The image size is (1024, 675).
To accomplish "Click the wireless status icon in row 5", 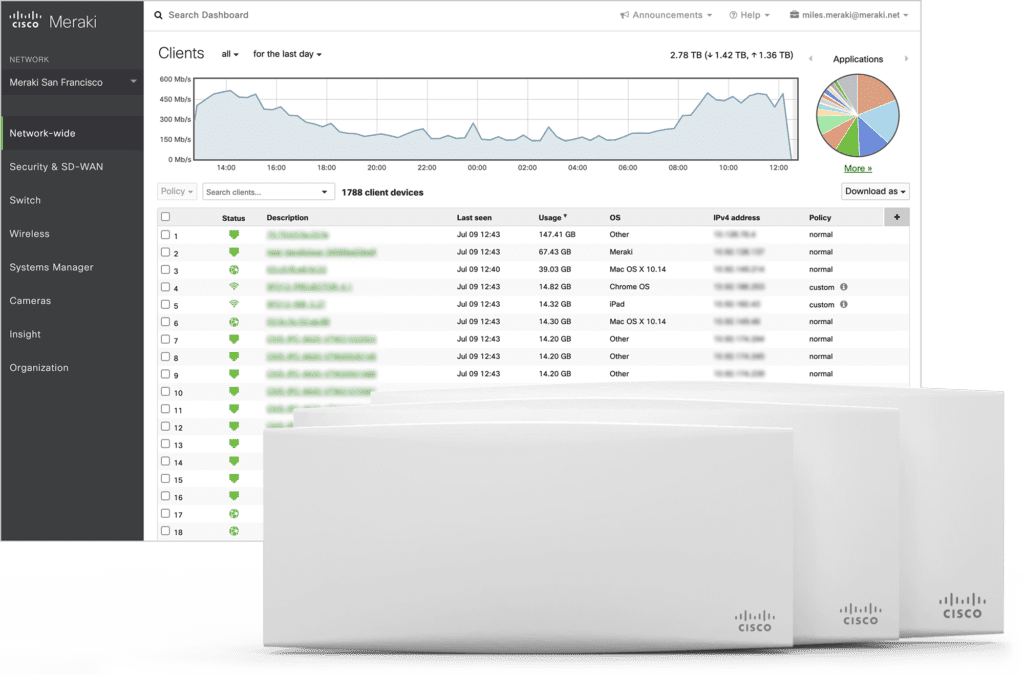I will pyautogui.click(x=234, y=304).
